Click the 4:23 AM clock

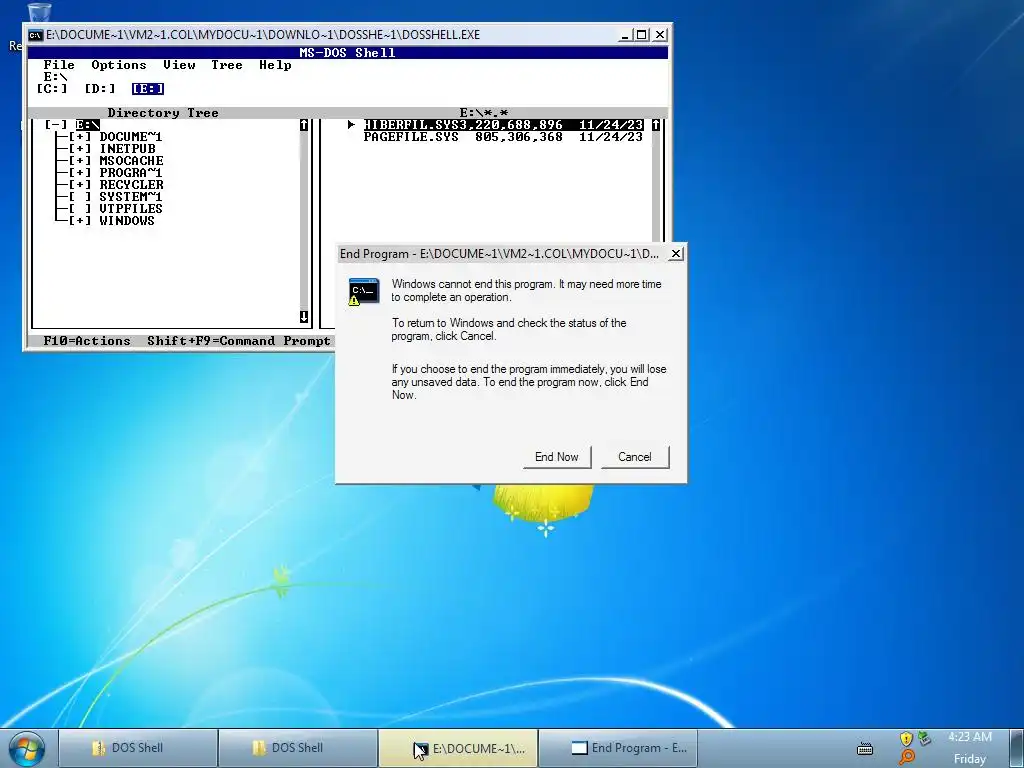click(970, 737)
